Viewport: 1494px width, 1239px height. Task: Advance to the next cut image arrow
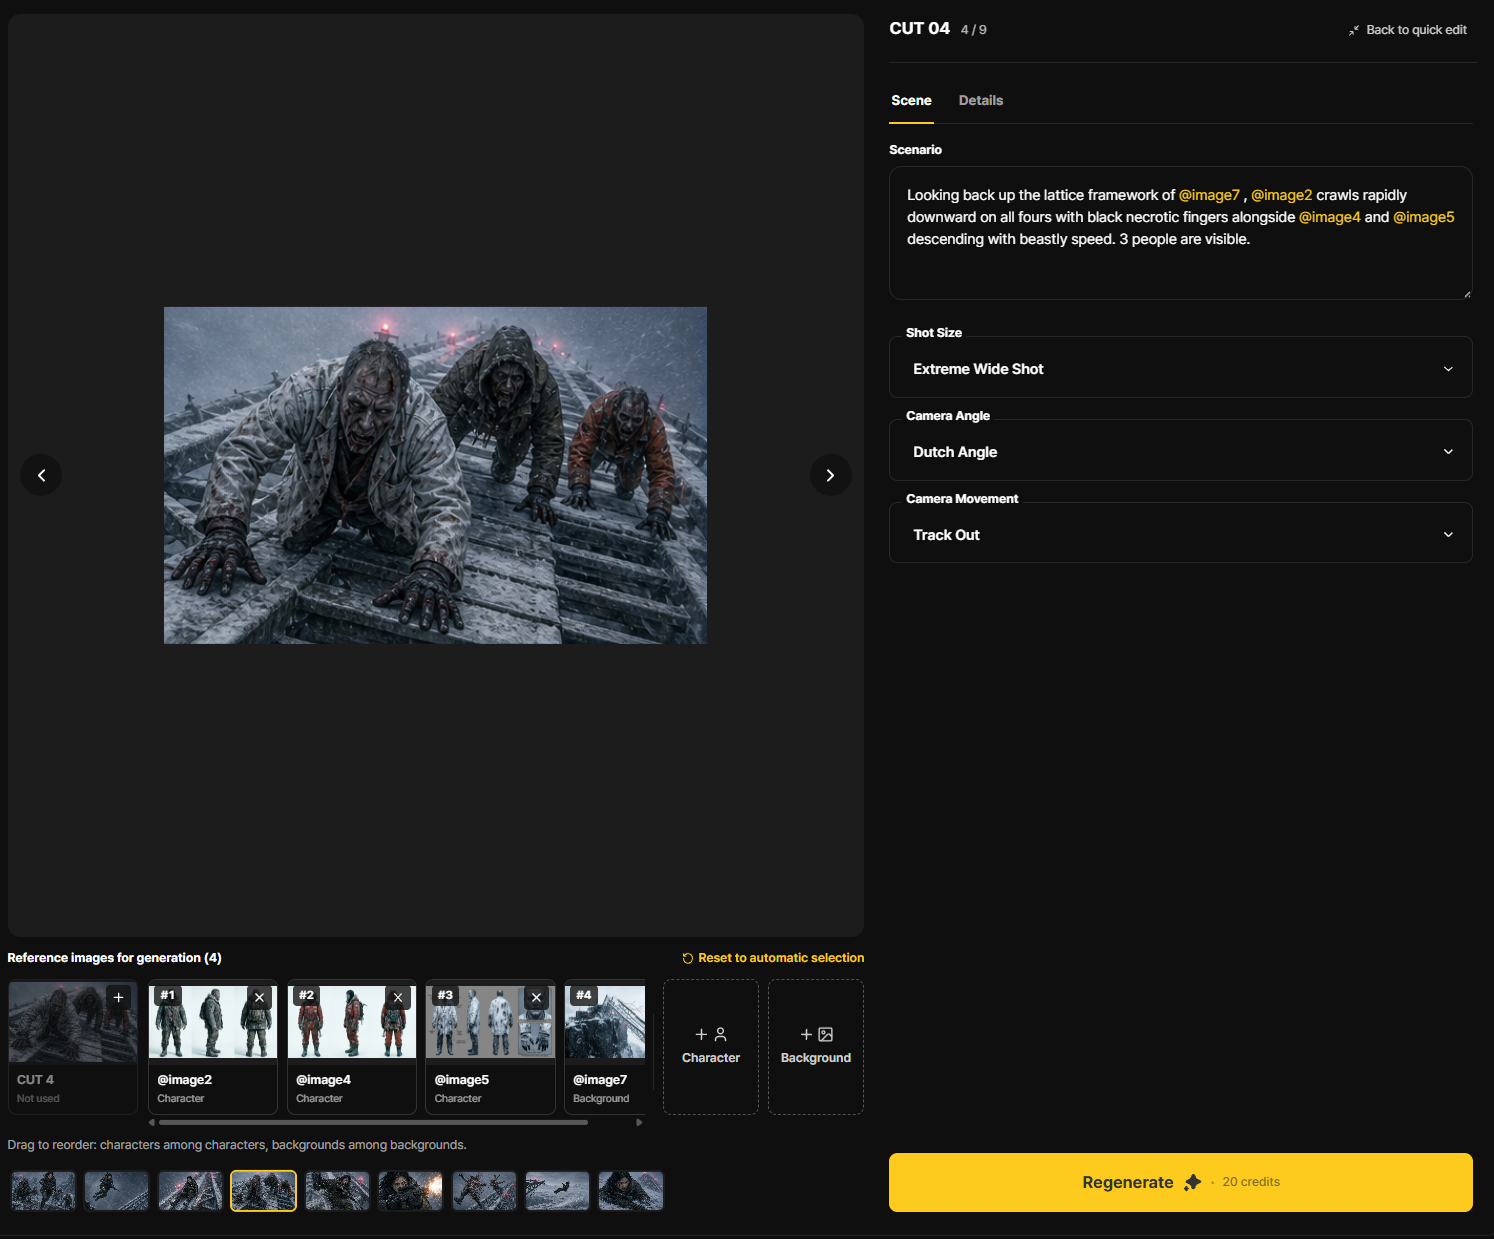pos(830,475)
